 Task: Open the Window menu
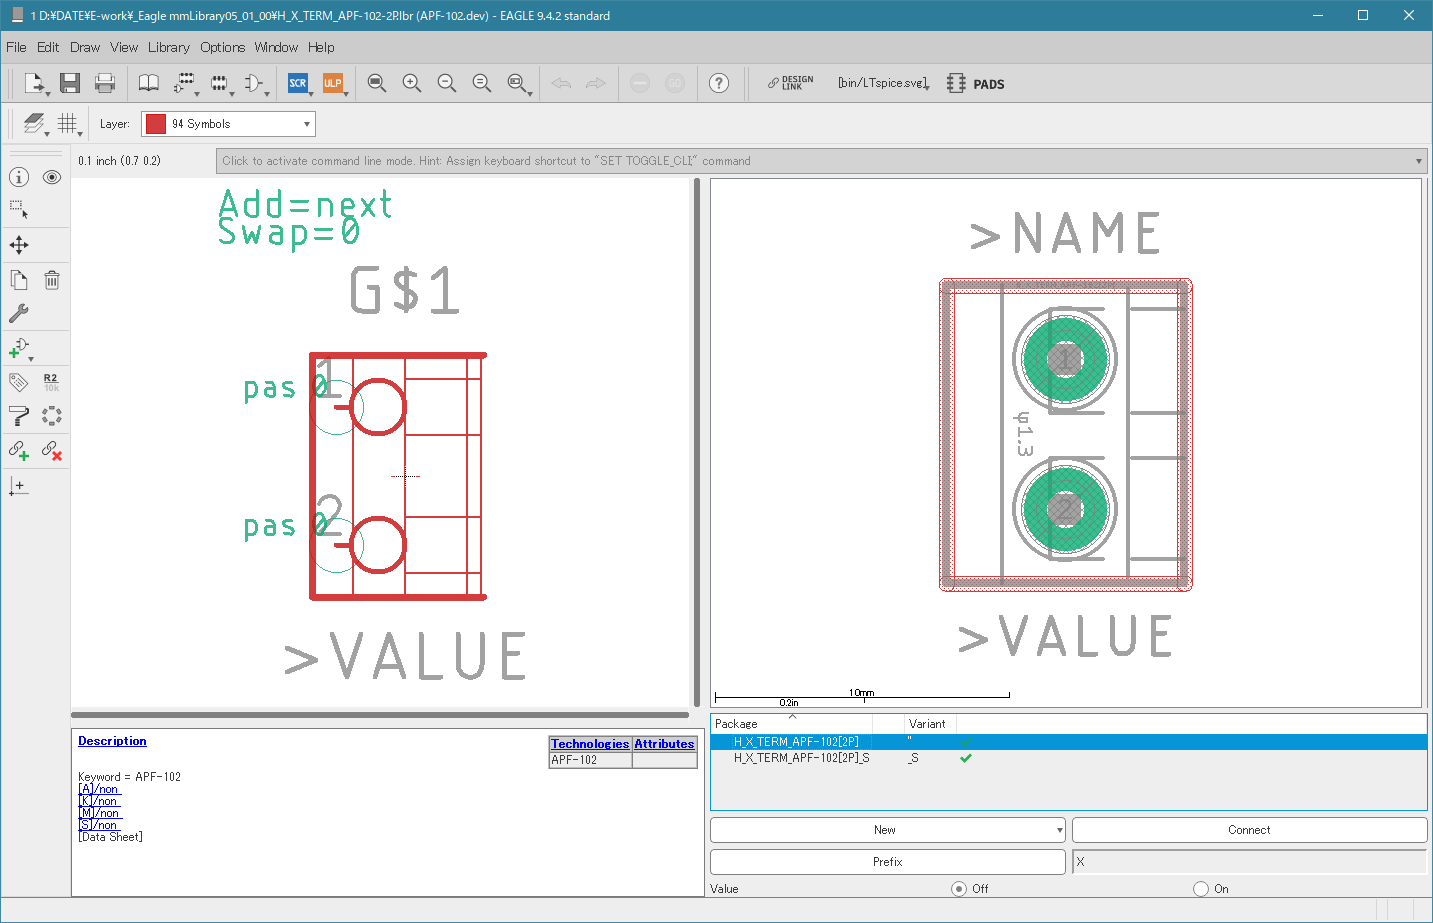tap(276, 47)
